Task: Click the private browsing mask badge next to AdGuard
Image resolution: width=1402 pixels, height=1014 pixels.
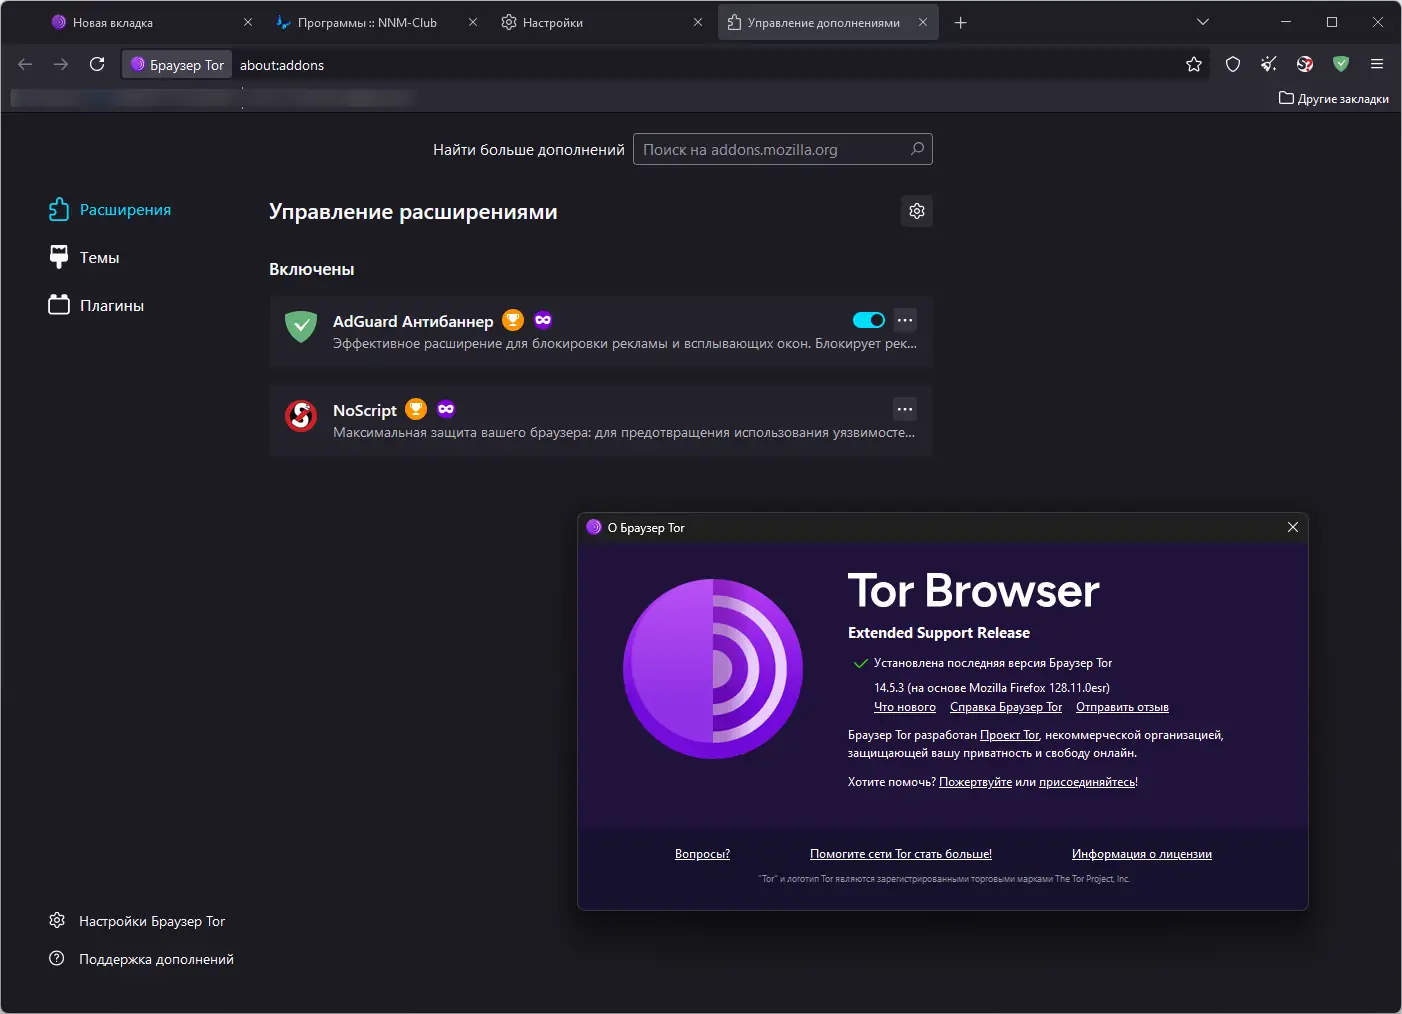Action: [x=543, y=320]
